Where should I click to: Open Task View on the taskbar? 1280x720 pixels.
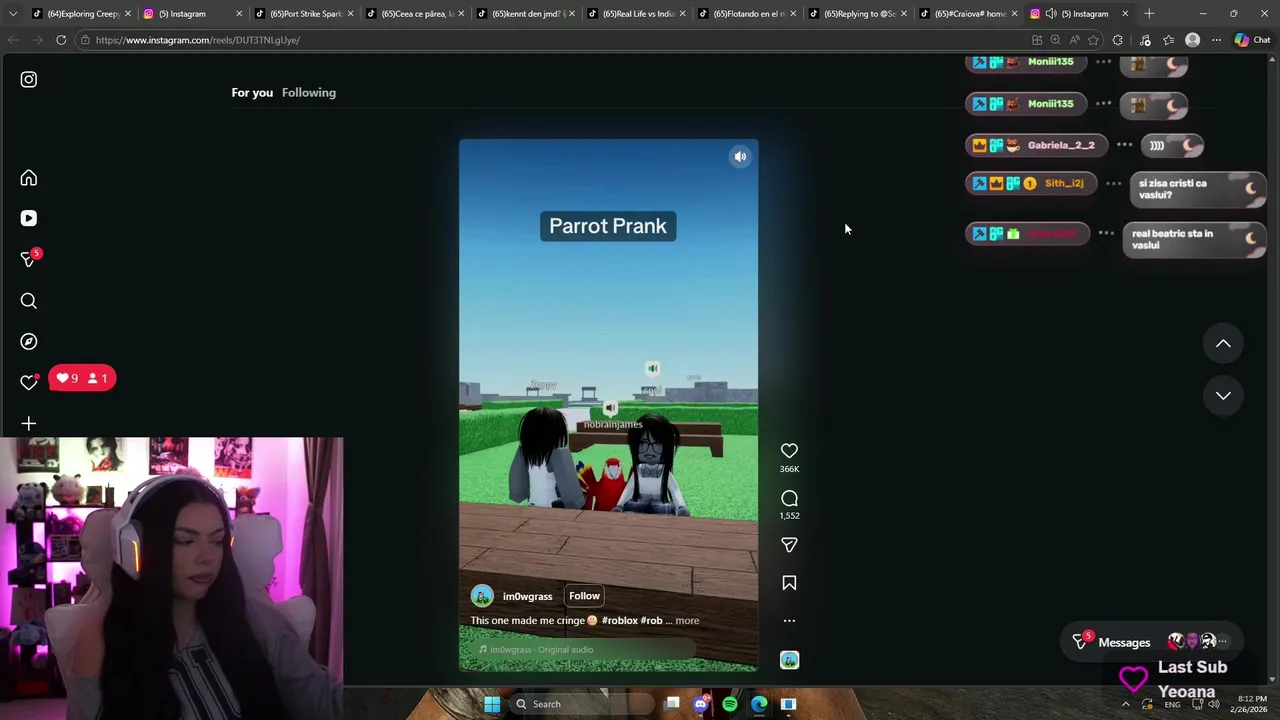[672, 704]
